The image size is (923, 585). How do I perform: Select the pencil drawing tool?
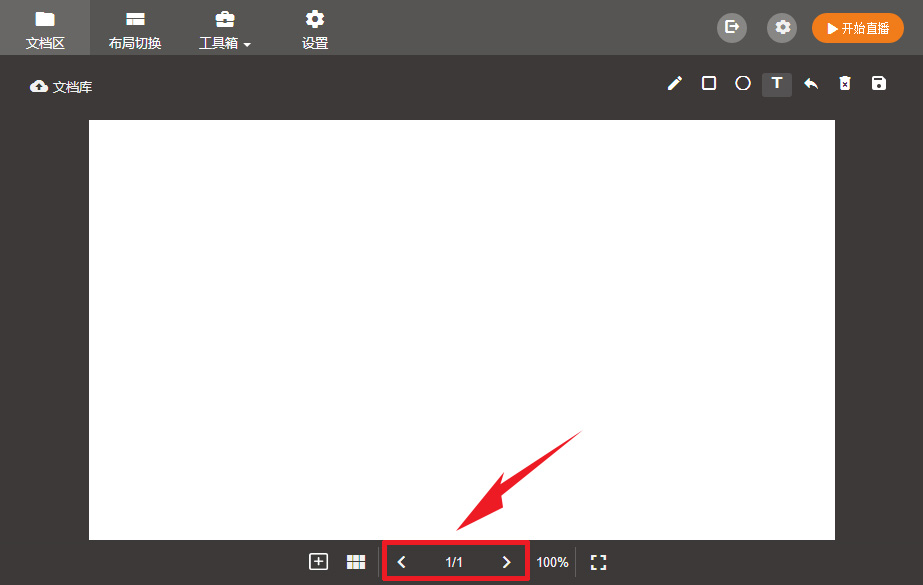[675, 84]
